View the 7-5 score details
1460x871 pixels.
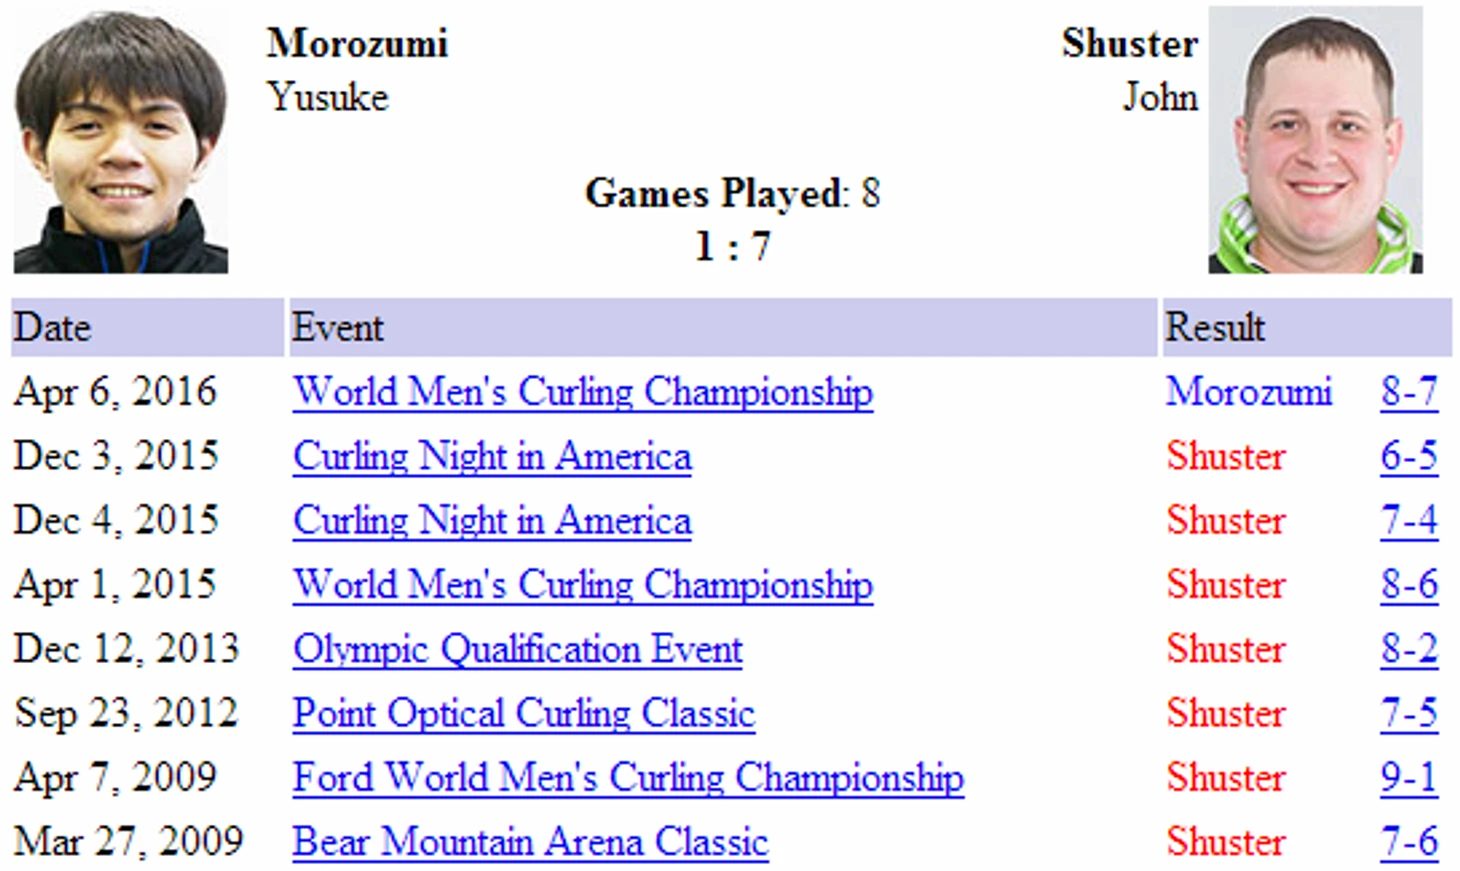pyautogui.click(x=1409, y=713)
